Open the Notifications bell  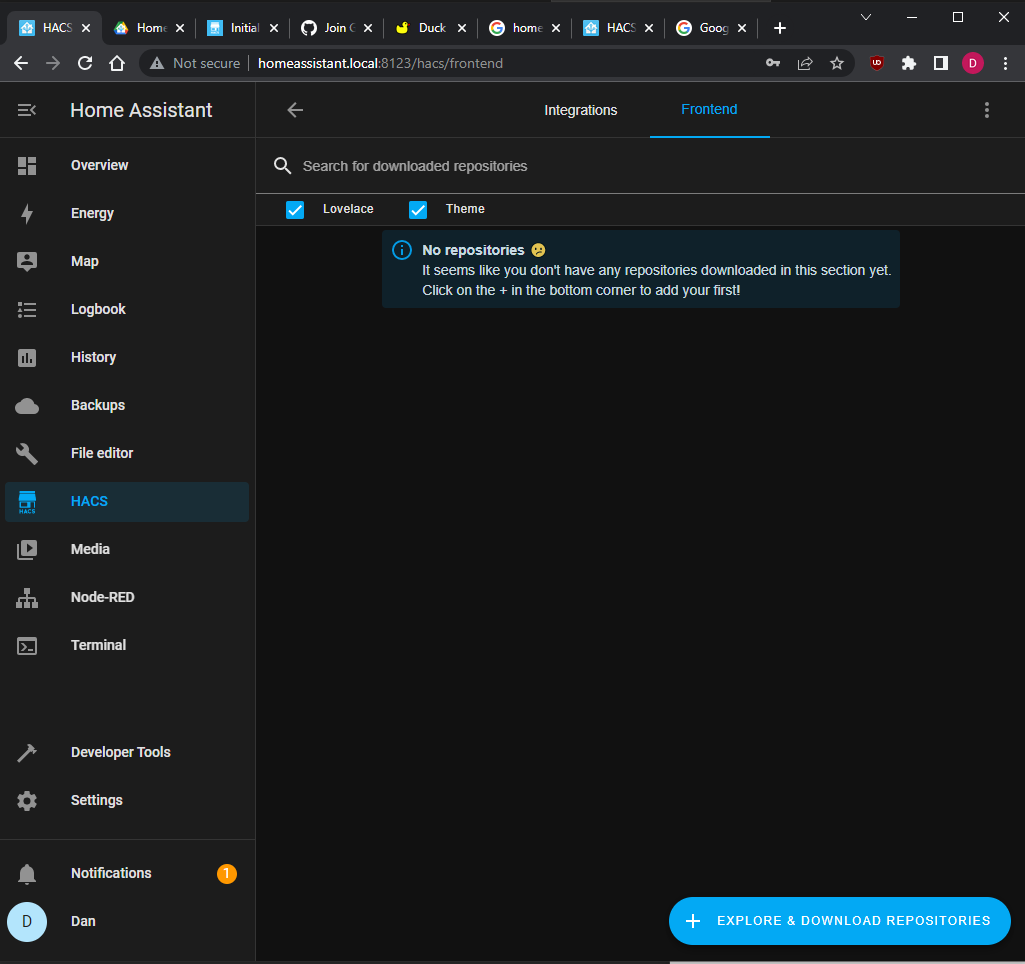(x=27, y=874)
